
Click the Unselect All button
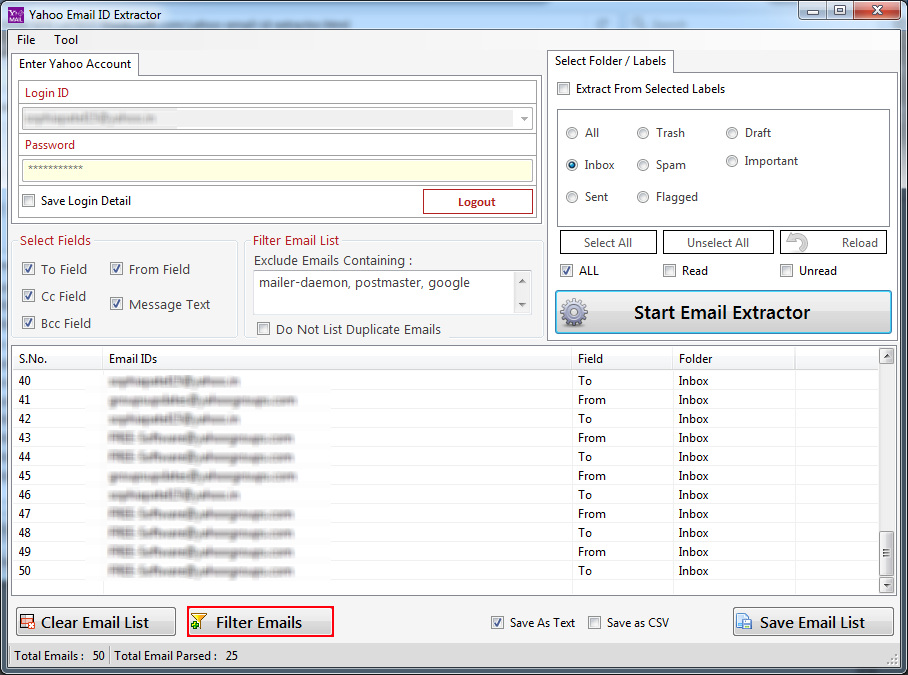click(718, 243)
